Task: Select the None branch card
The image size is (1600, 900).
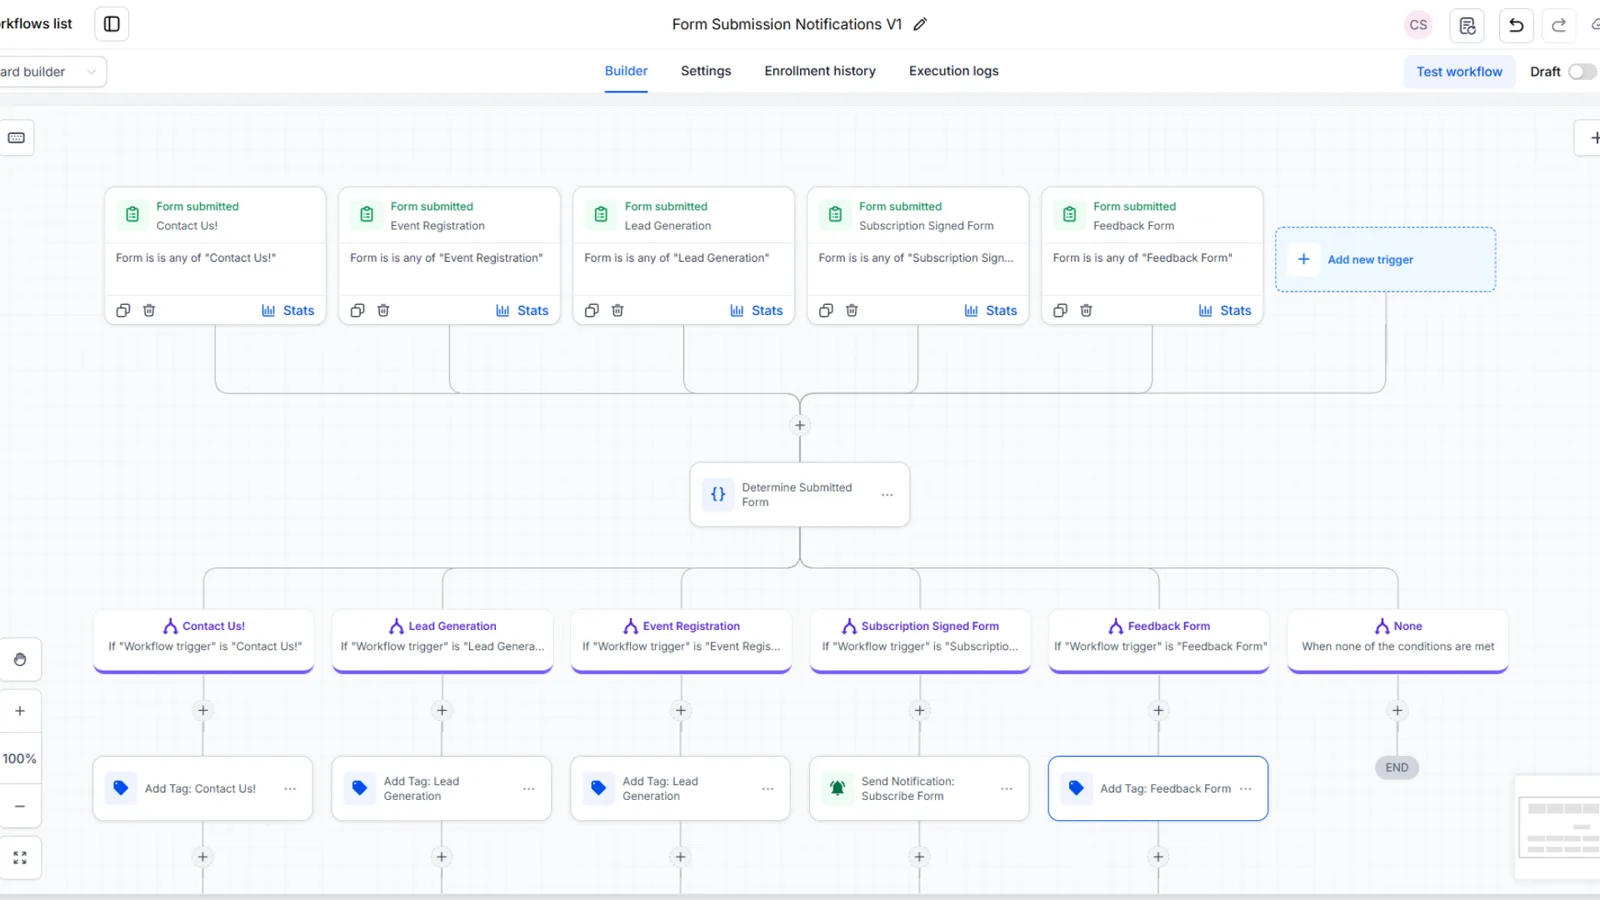Action: pos(1398,640)
